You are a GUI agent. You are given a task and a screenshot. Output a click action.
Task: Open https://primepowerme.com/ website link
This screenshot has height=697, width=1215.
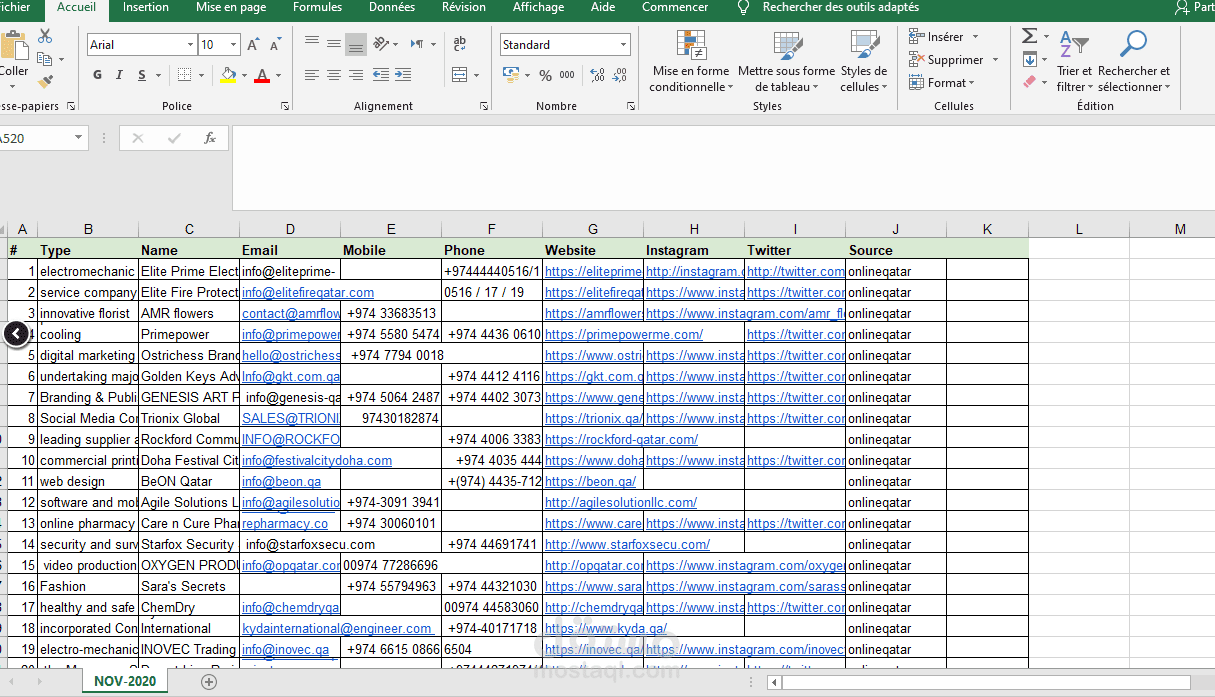click(624, 335)
